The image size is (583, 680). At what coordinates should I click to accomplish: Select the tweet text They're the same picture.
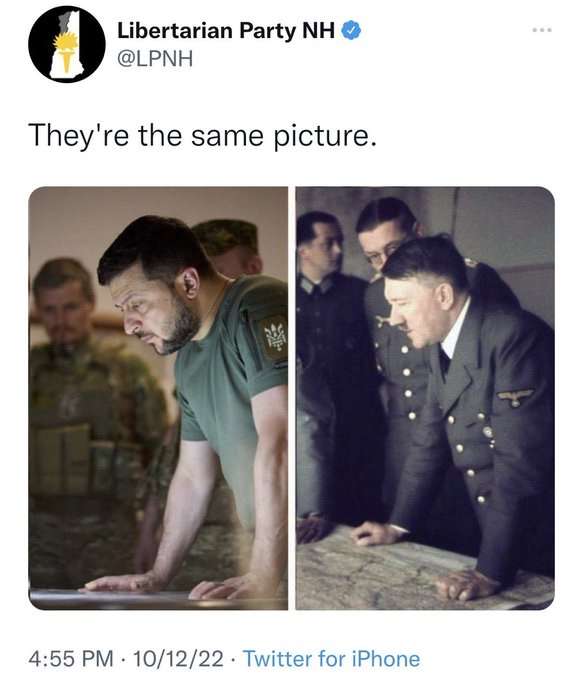pyautogui.click(x=202, y=136)
